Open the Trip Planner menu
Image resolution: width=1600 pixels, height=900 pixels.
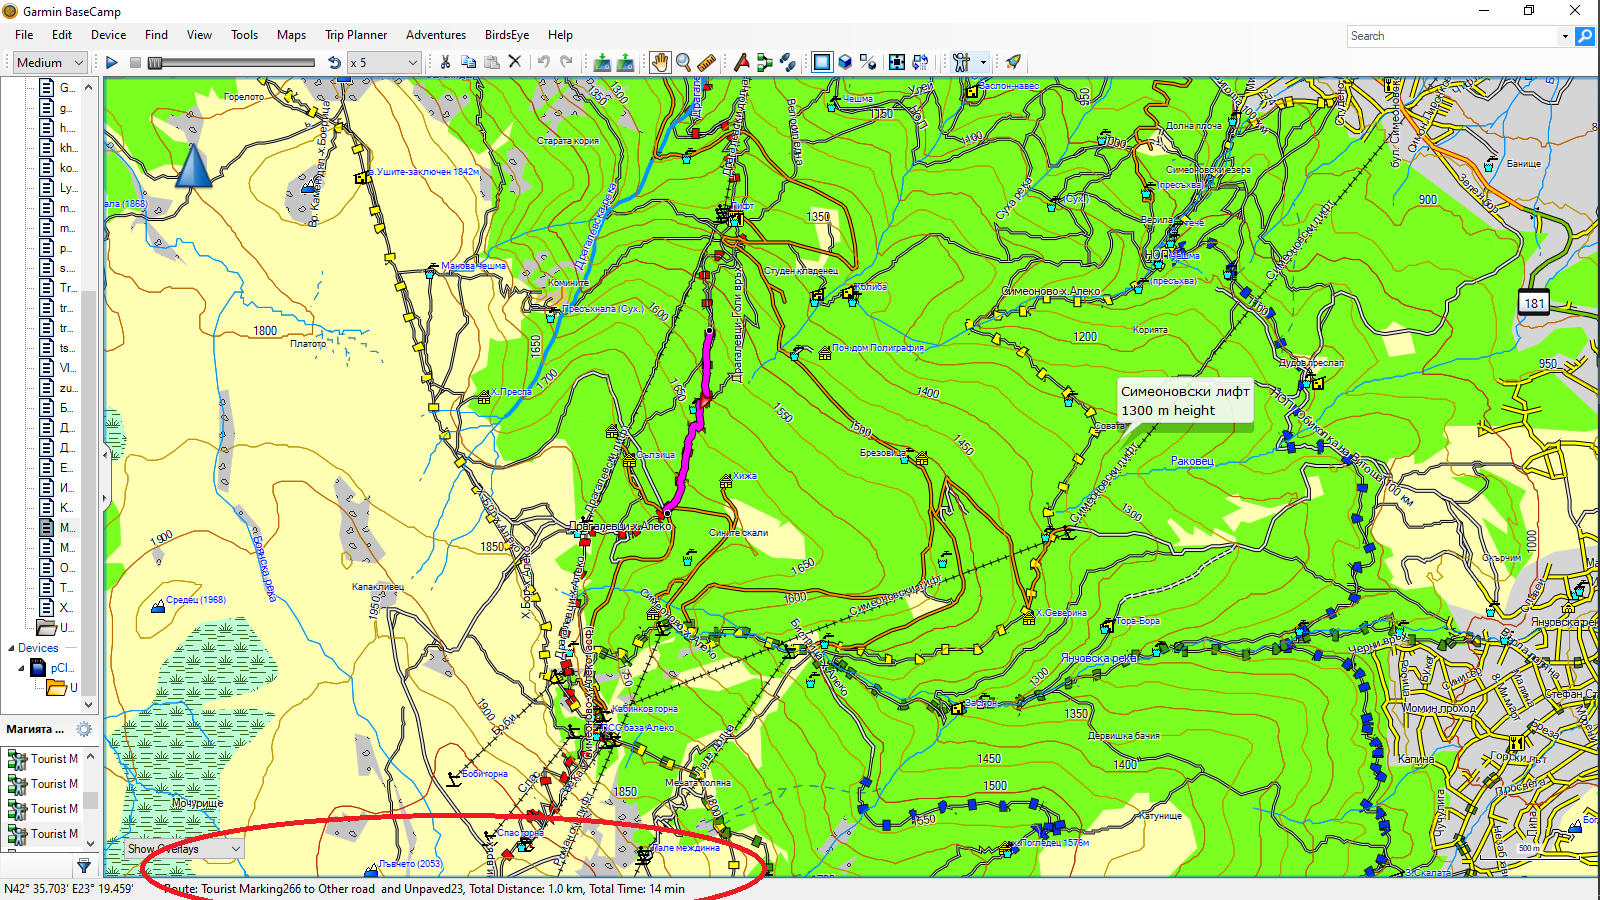356,34
